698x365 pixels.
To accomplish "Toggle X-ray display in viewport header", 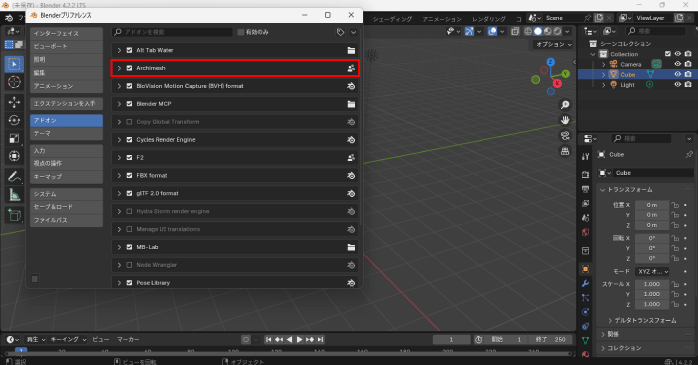I will [515, 31].
